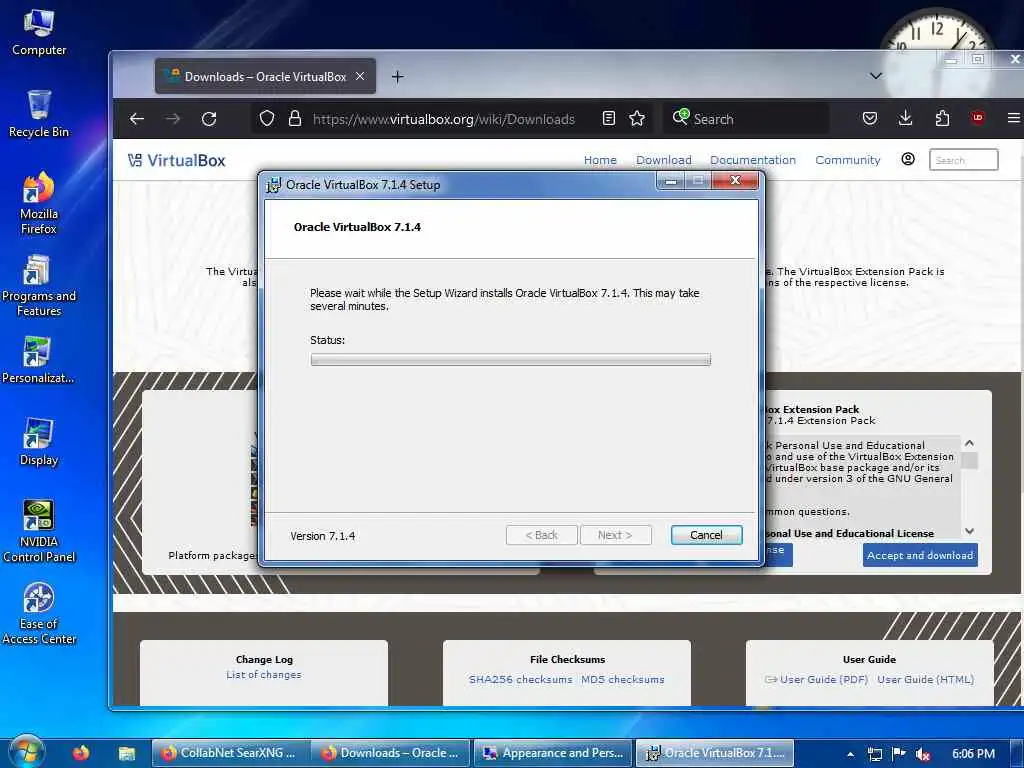Click the Firefox forward arrow
Image resolution: width=1024 pixels, height=768 pixels.
pyautogui.click(x=172, y=119)
